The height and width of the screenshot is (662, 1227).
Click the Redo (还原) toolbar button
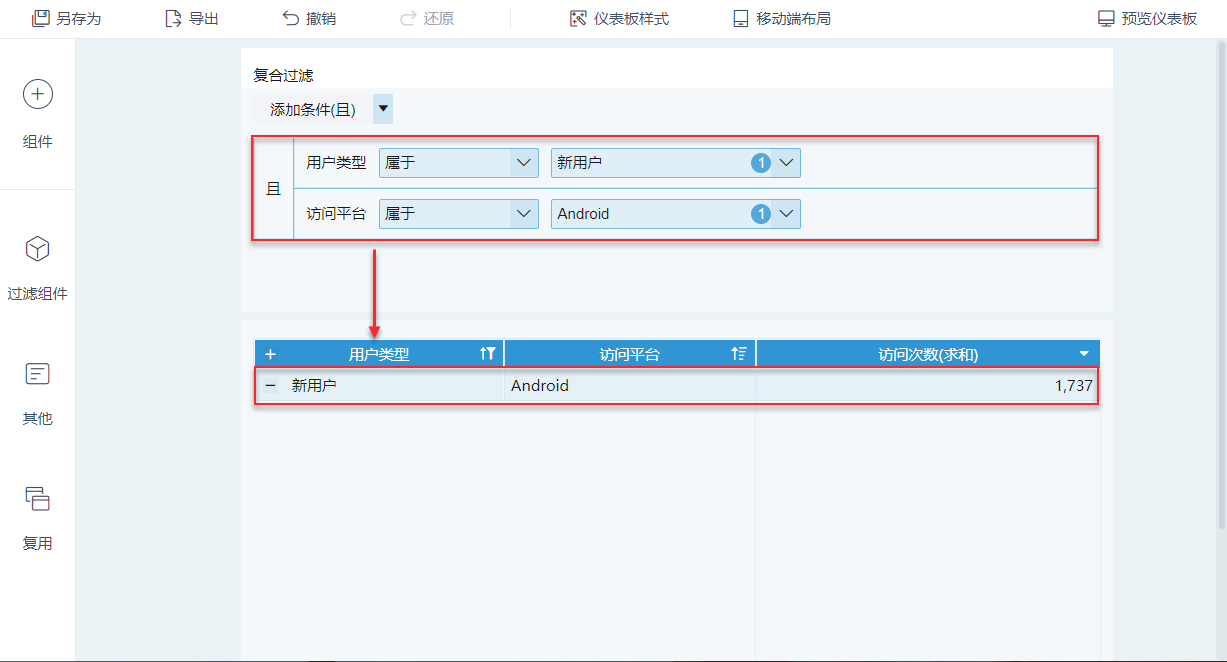point(426,19)
